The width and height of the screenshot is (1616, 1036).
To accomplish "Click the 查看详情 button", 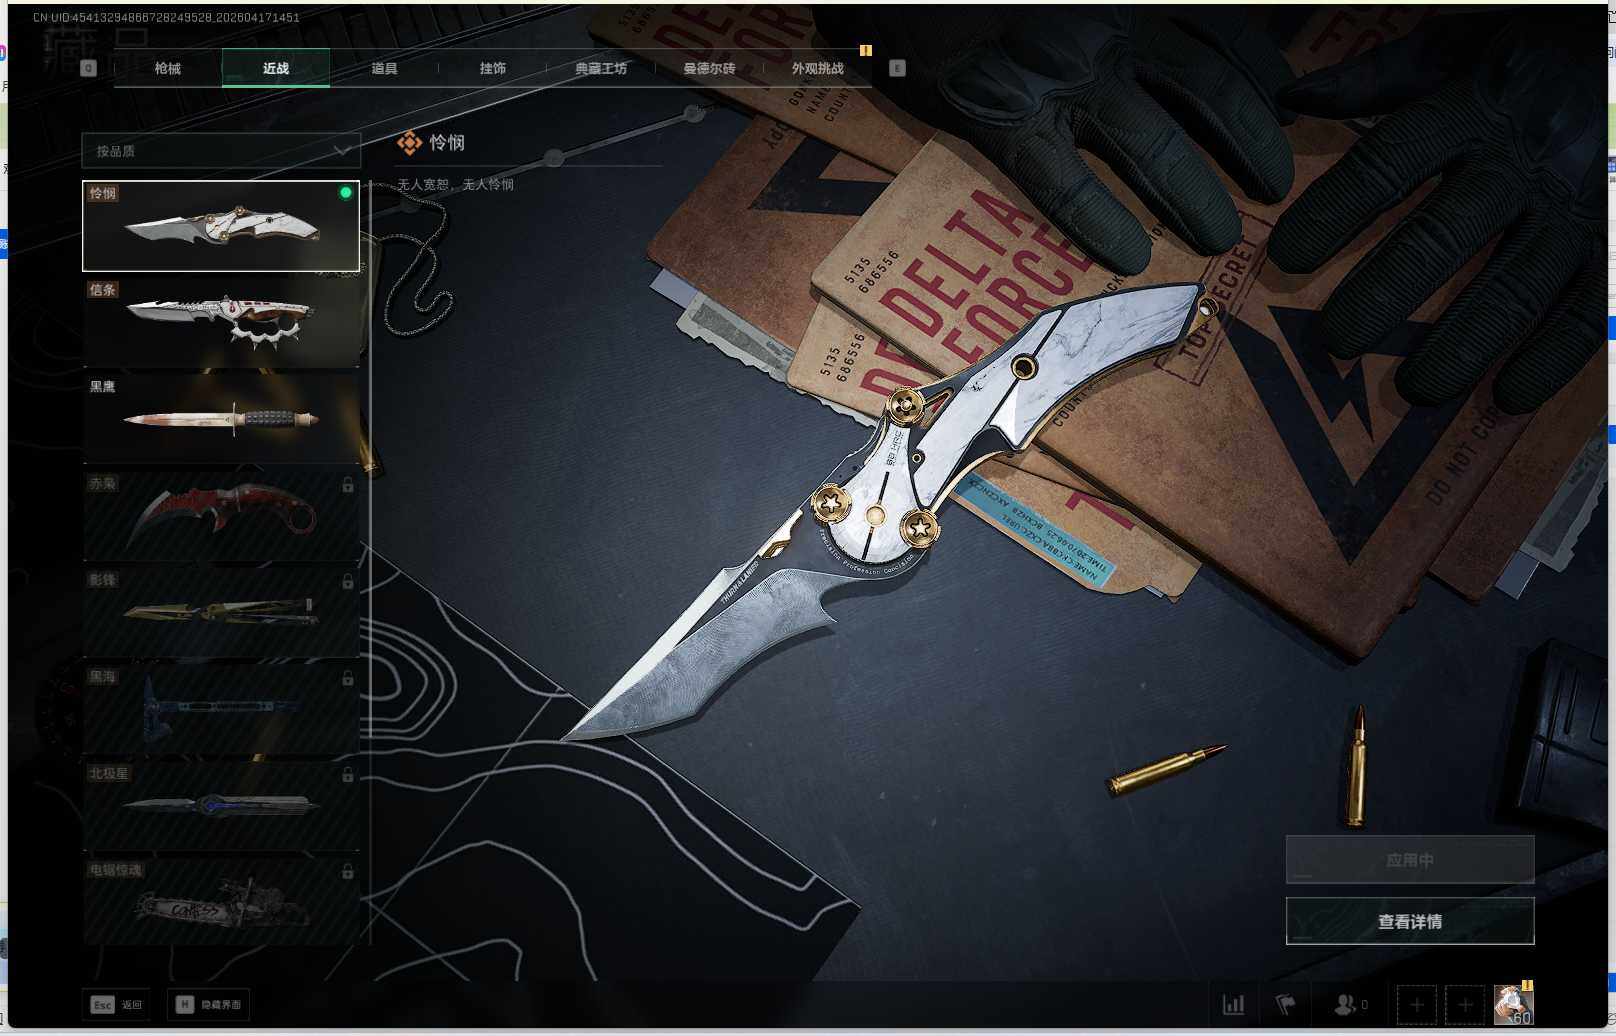I will click(1409, 921).
